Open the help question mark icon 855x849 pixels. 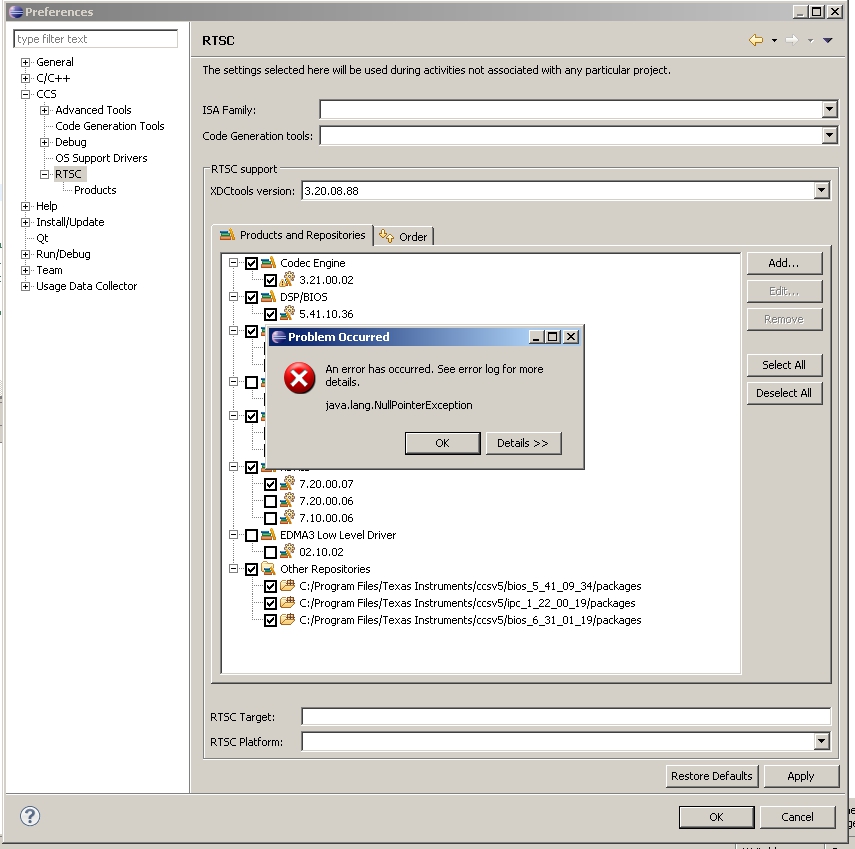click(30, 816)
